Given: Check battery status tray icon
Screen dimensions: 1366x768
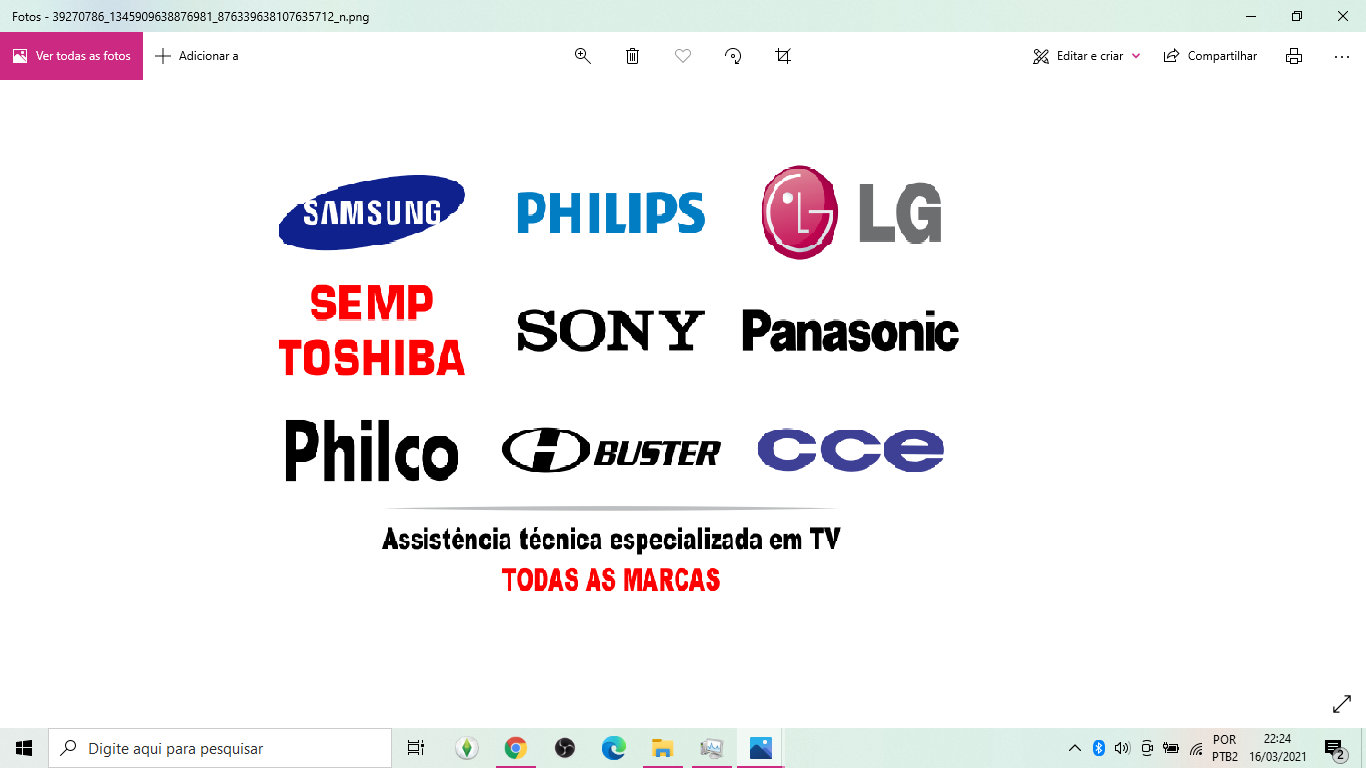Looking at the screenshot, I should click(1171, 748).
